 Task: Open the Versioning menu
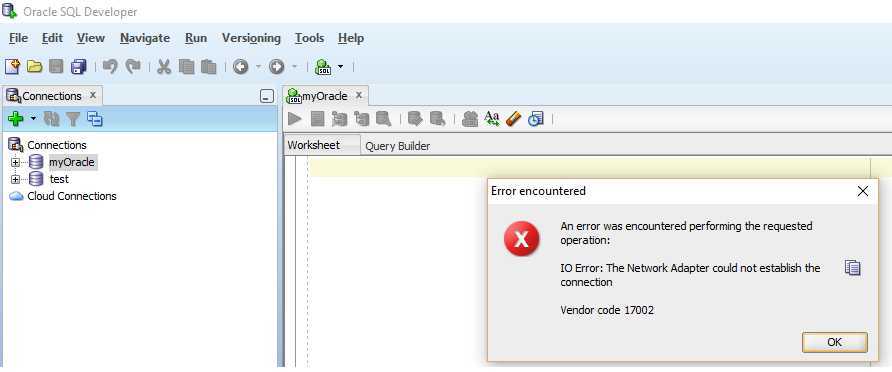251,38
